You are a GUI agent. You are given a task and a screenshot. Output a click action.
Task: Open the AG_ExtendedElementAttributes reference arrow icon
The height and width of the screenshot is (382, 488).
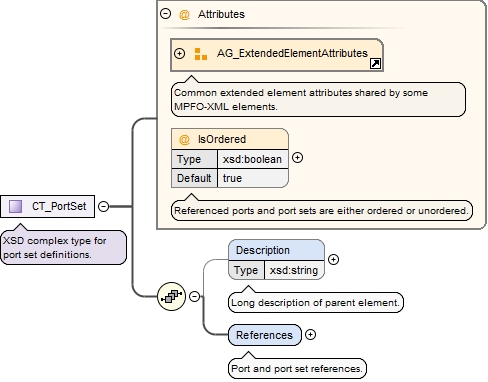point(375,63)
